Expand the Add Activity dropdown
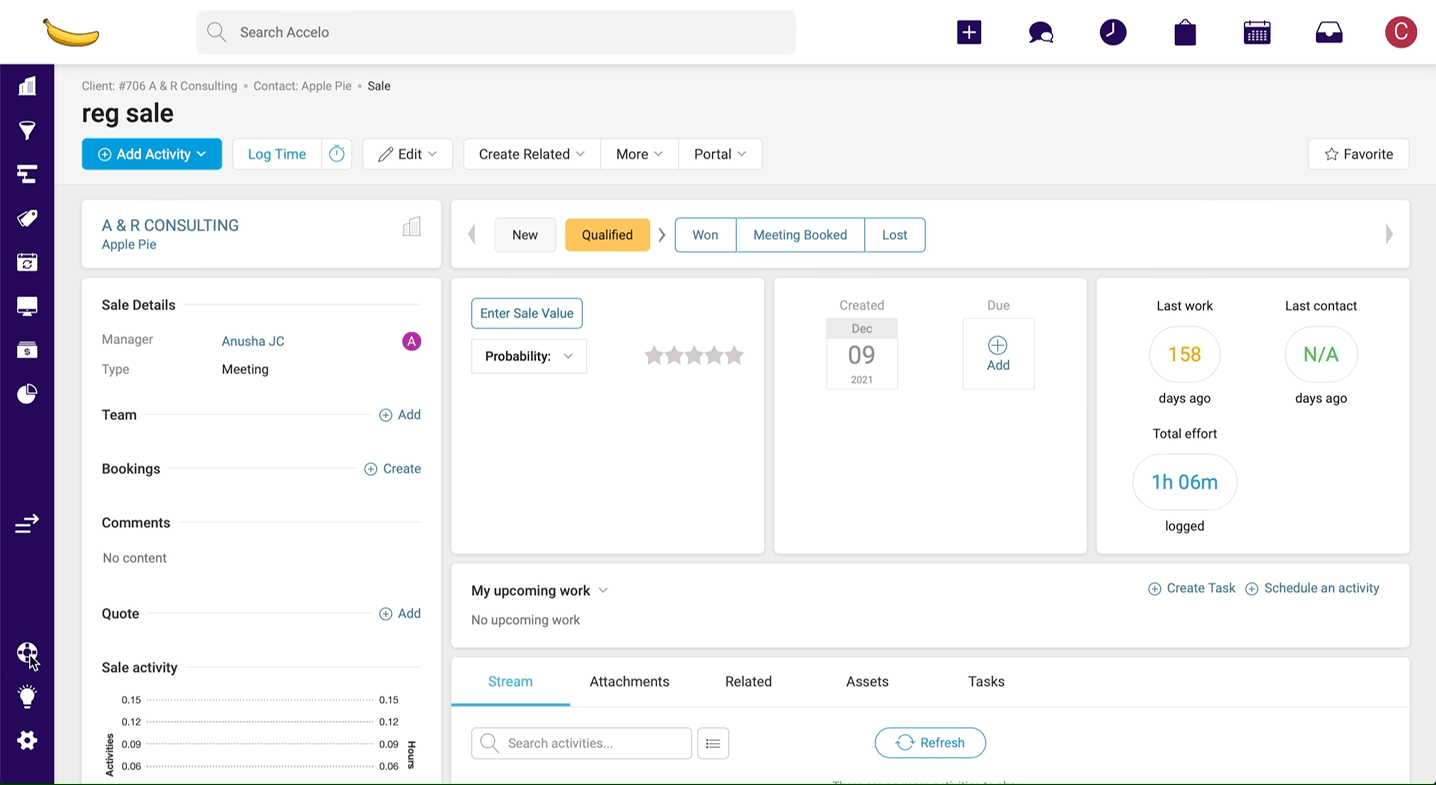This screenshot has height=785, width=1436. 152,154
